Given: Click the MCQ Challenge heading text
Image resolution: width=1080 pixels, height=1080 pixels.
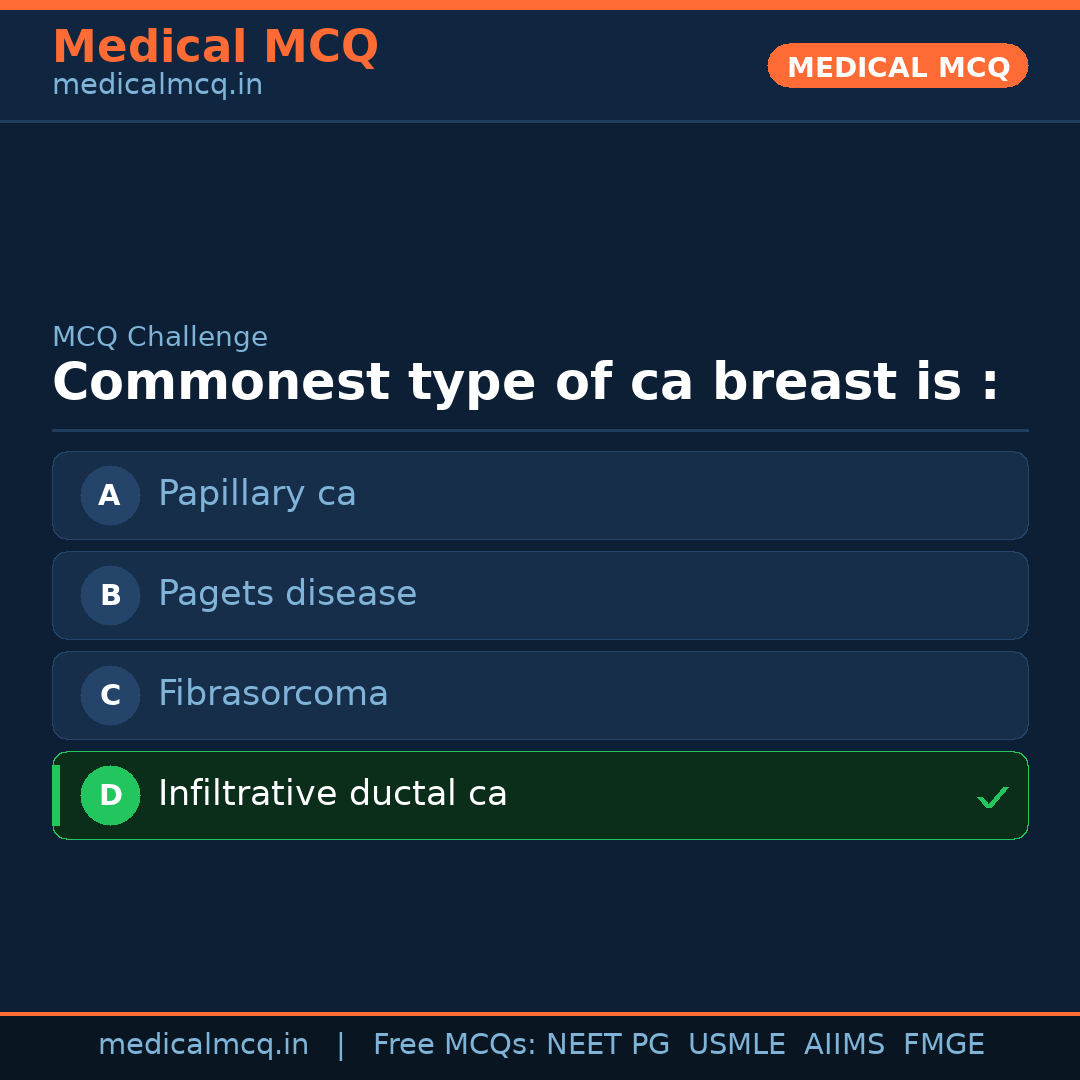Looking at the screenshot, I should [160, 337].
